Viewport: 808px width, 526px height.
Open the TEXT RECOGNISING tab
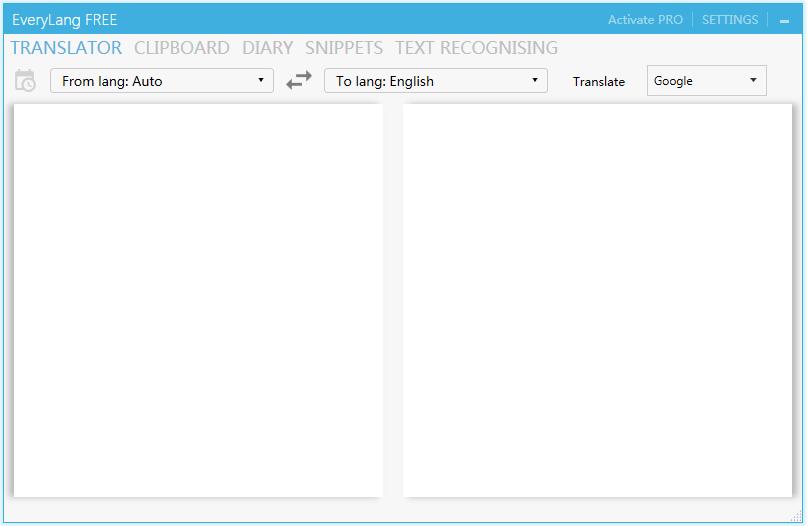(476, 48)
